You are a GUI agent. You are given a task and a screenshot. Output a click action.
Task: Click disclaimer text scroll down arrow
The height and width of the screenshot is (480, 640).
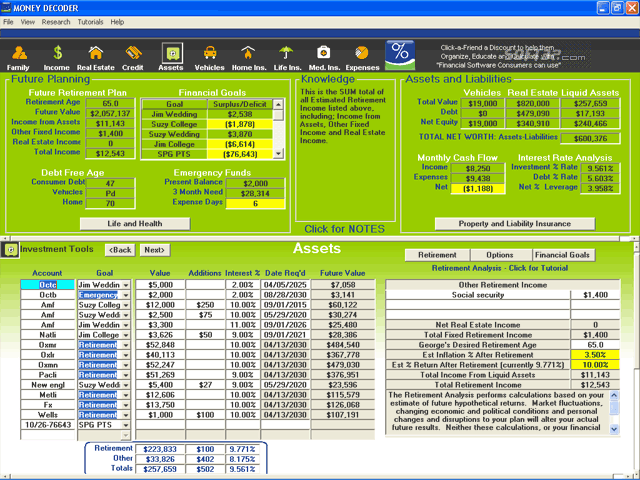(614, 429)
